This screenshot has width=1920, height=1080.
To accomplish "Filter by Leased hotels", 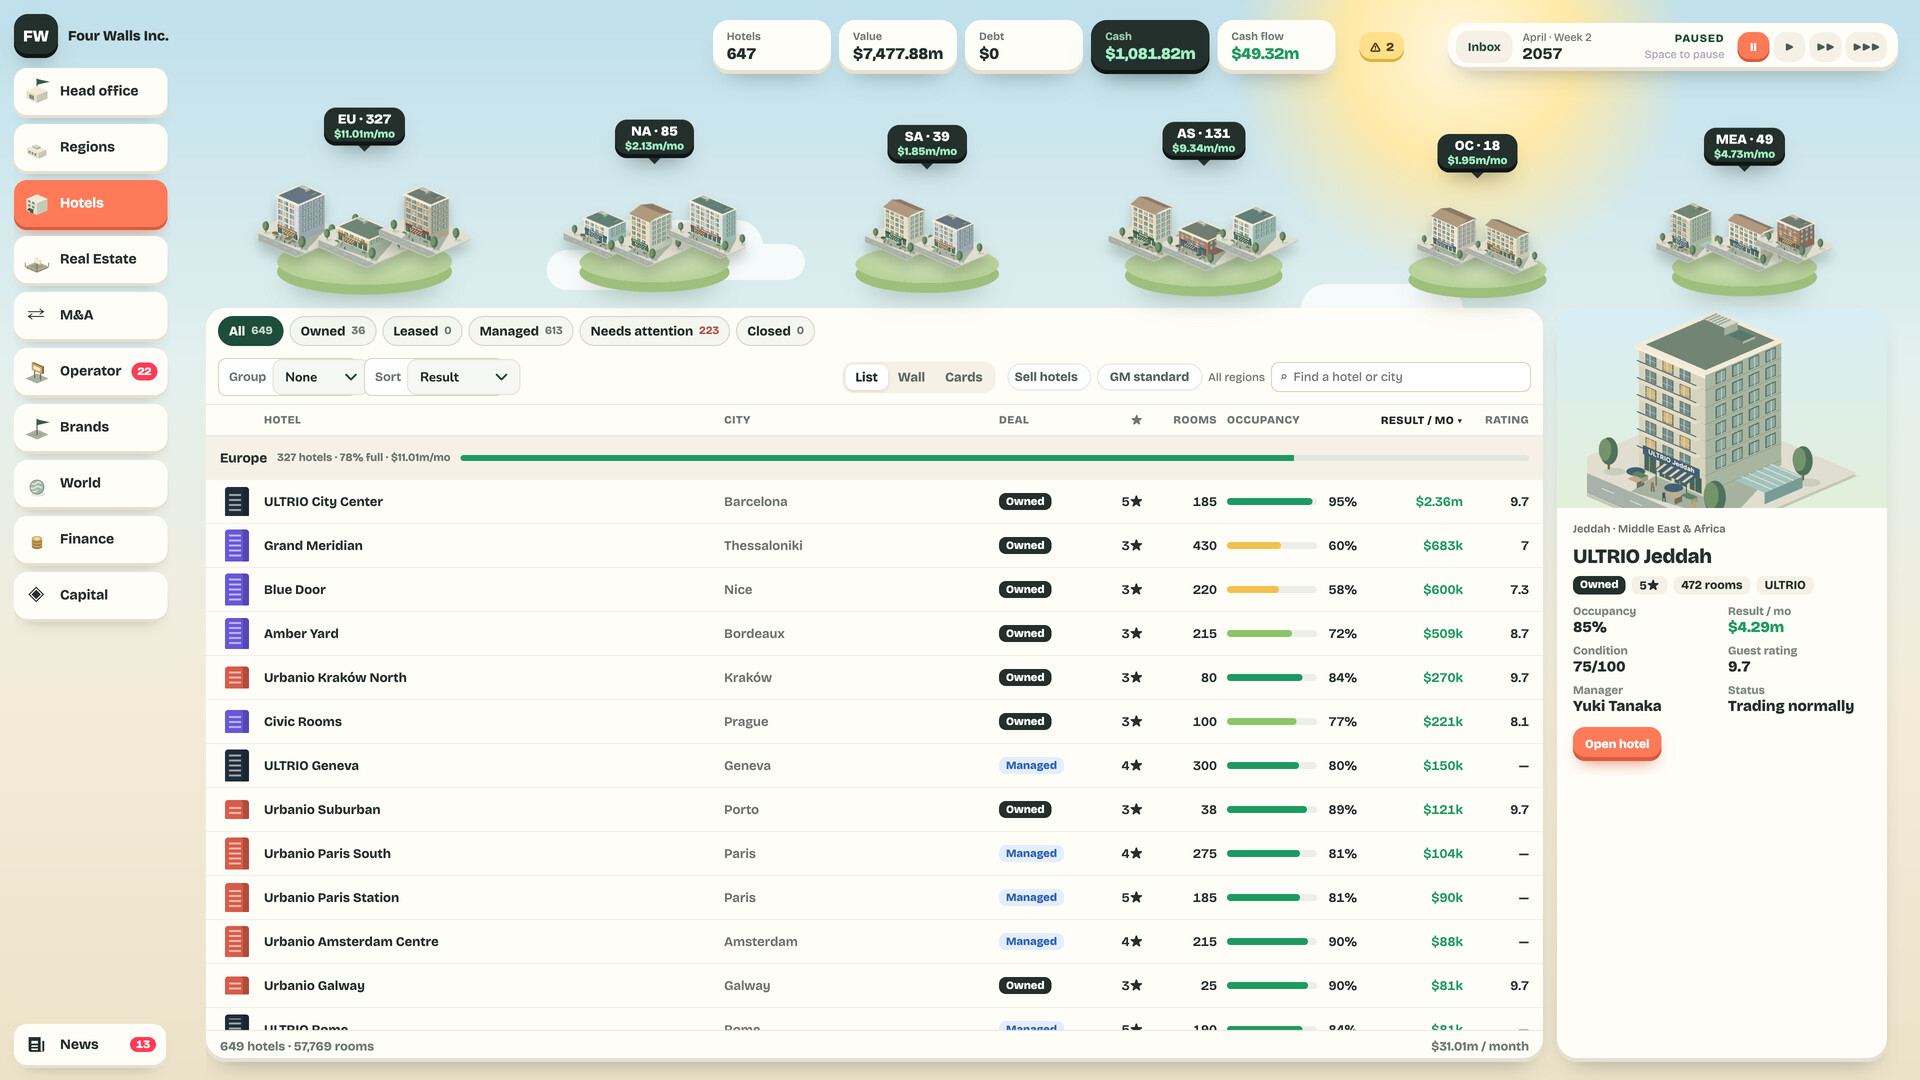I will 422,331.
